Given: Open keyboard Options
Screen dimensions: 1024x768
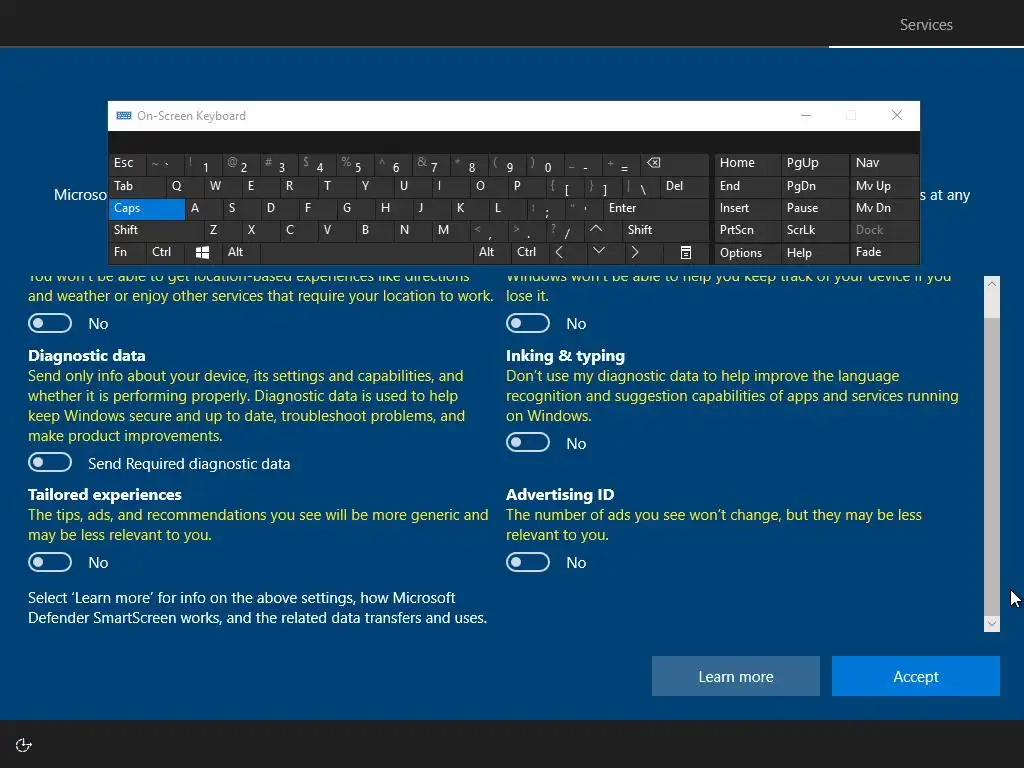Looking at the screenshot, I should click(x=748, y=253).
